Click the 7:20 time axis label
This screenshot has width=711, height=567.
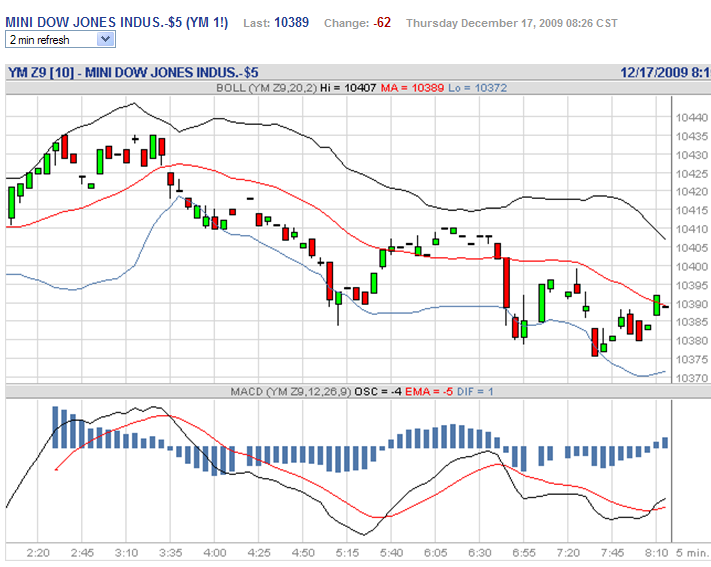point(568,553)
